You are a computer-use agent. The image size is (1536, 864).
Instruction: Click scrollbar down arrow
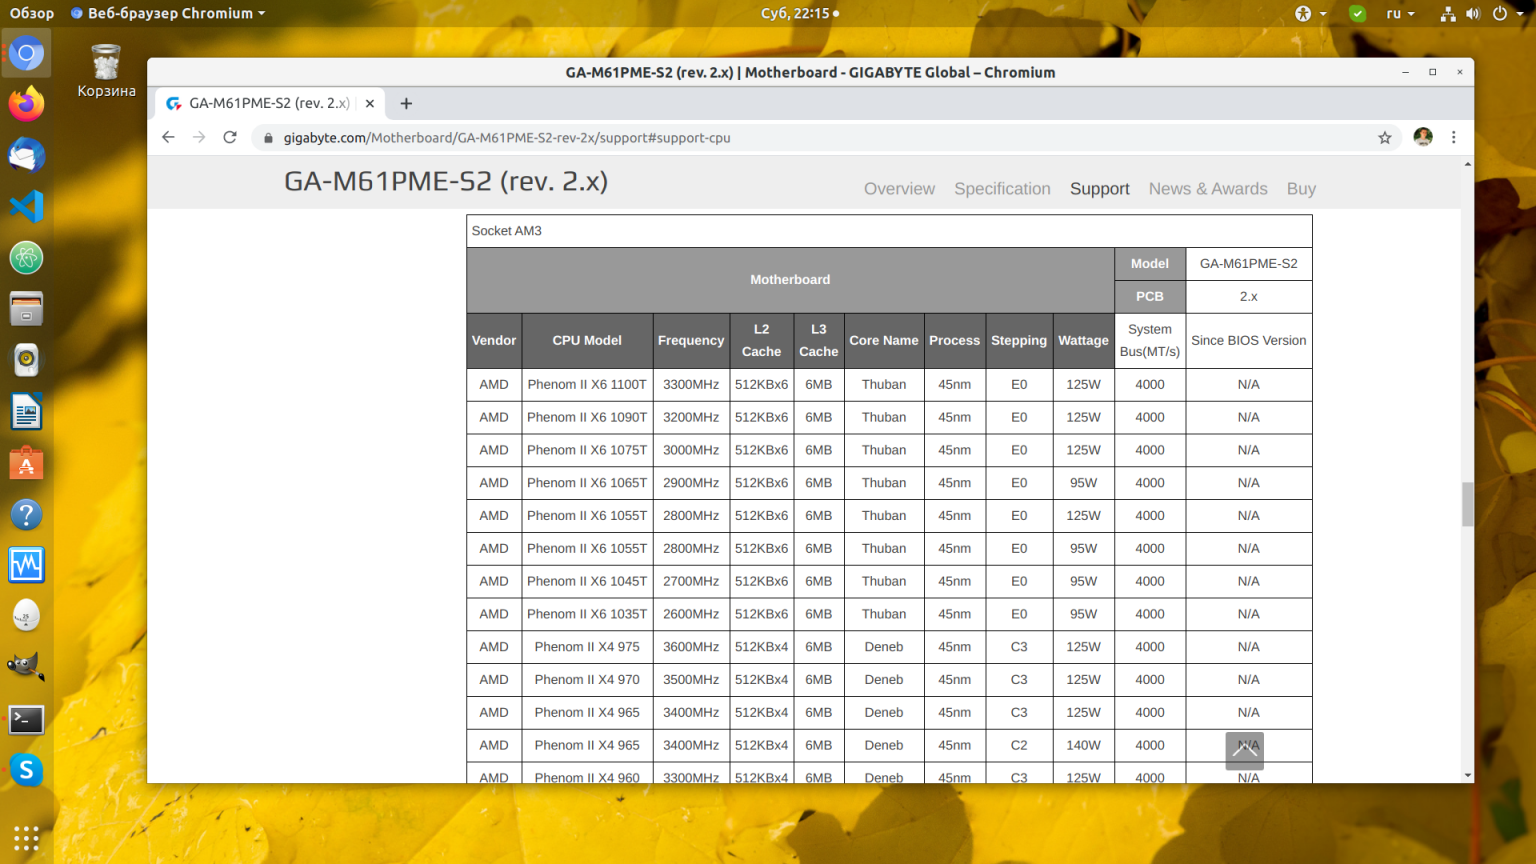pyautogui.click(x=1467, y=776)
